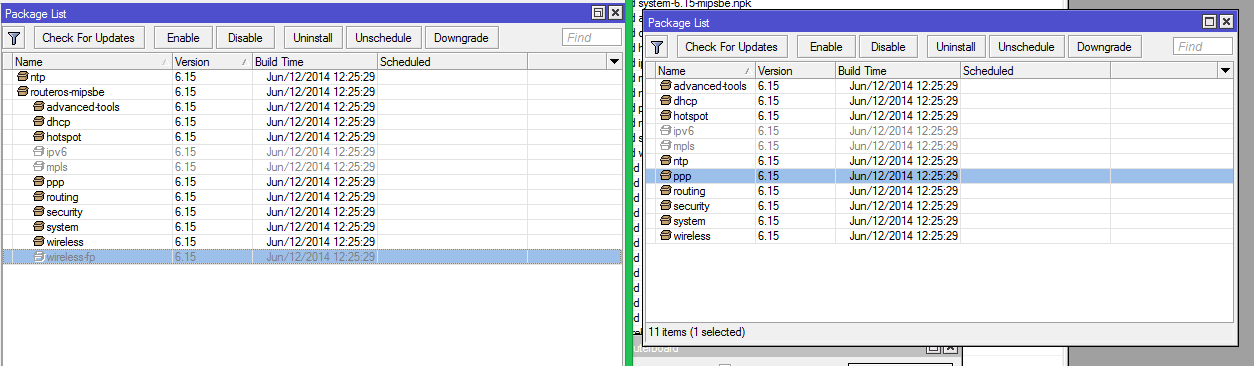
Task: Click security package icon in right window
Action: tap(666, 206)
